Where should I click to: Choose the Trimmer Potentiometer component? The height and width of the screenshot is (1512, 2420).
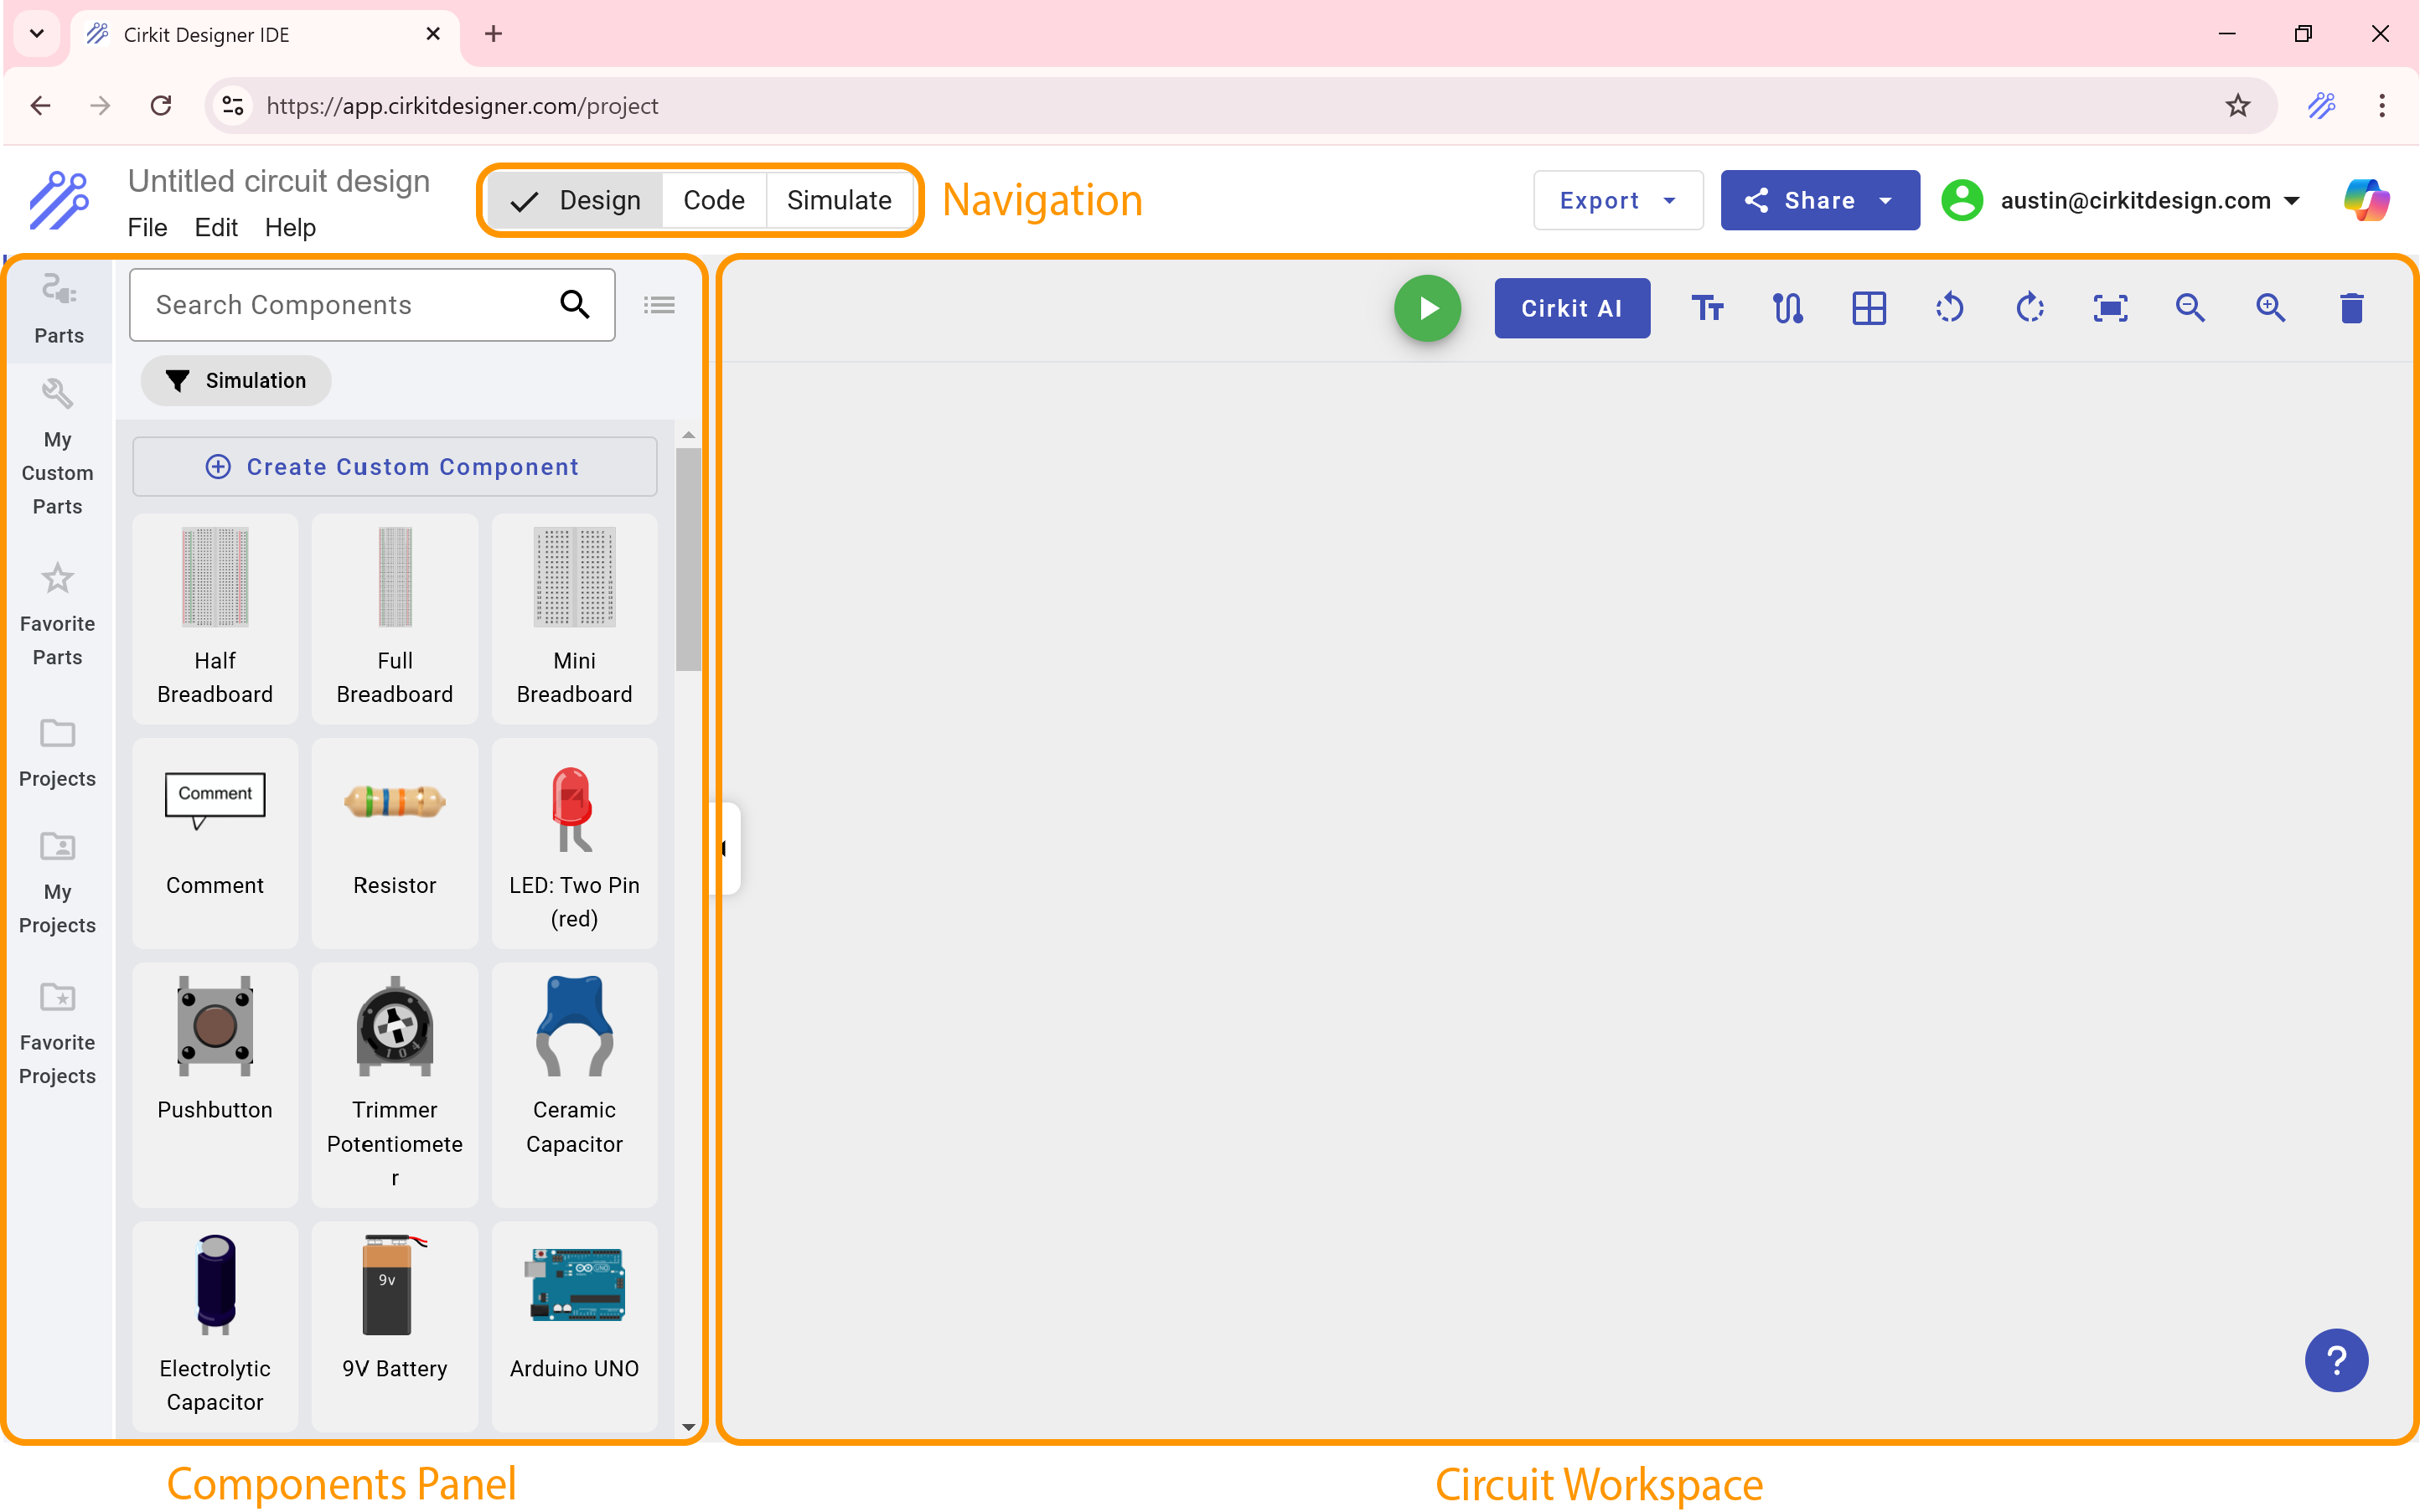coord(395,1084)
